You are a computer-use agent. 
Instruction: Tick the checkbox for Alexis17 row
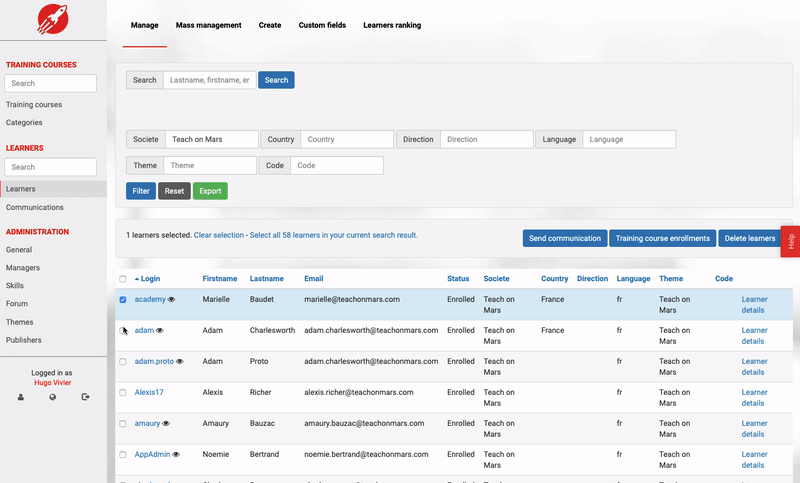(123, 393)
